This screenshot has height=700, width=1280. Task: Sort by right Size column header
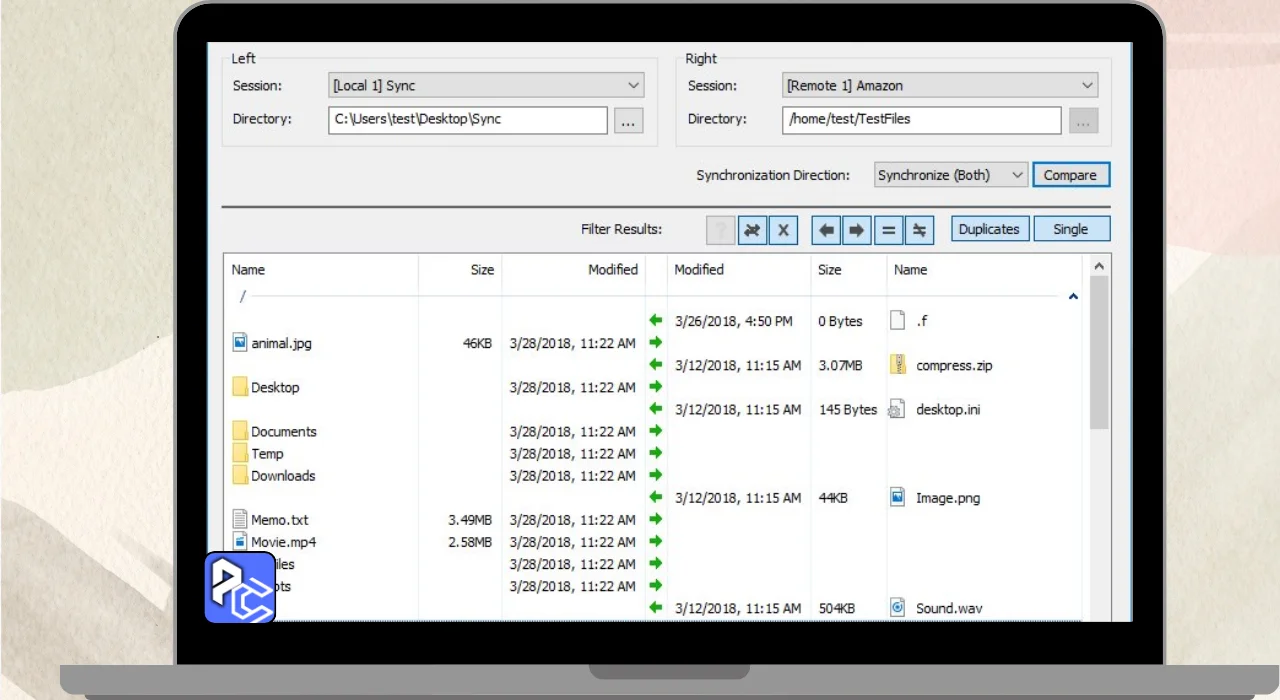(x=829, y=270)
